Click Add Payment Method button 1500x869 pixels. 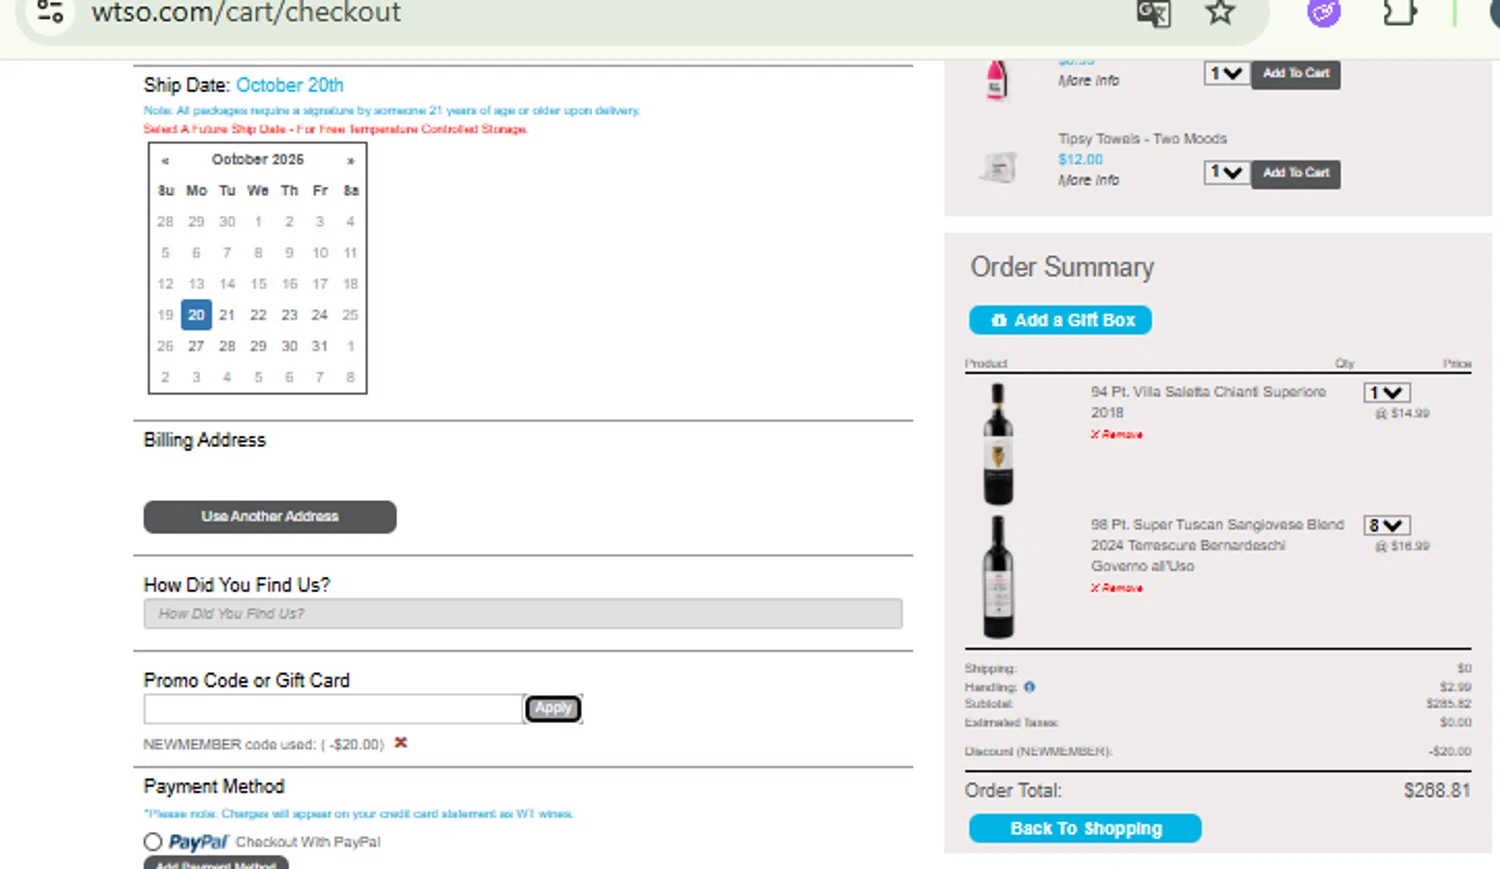point(216,863)
